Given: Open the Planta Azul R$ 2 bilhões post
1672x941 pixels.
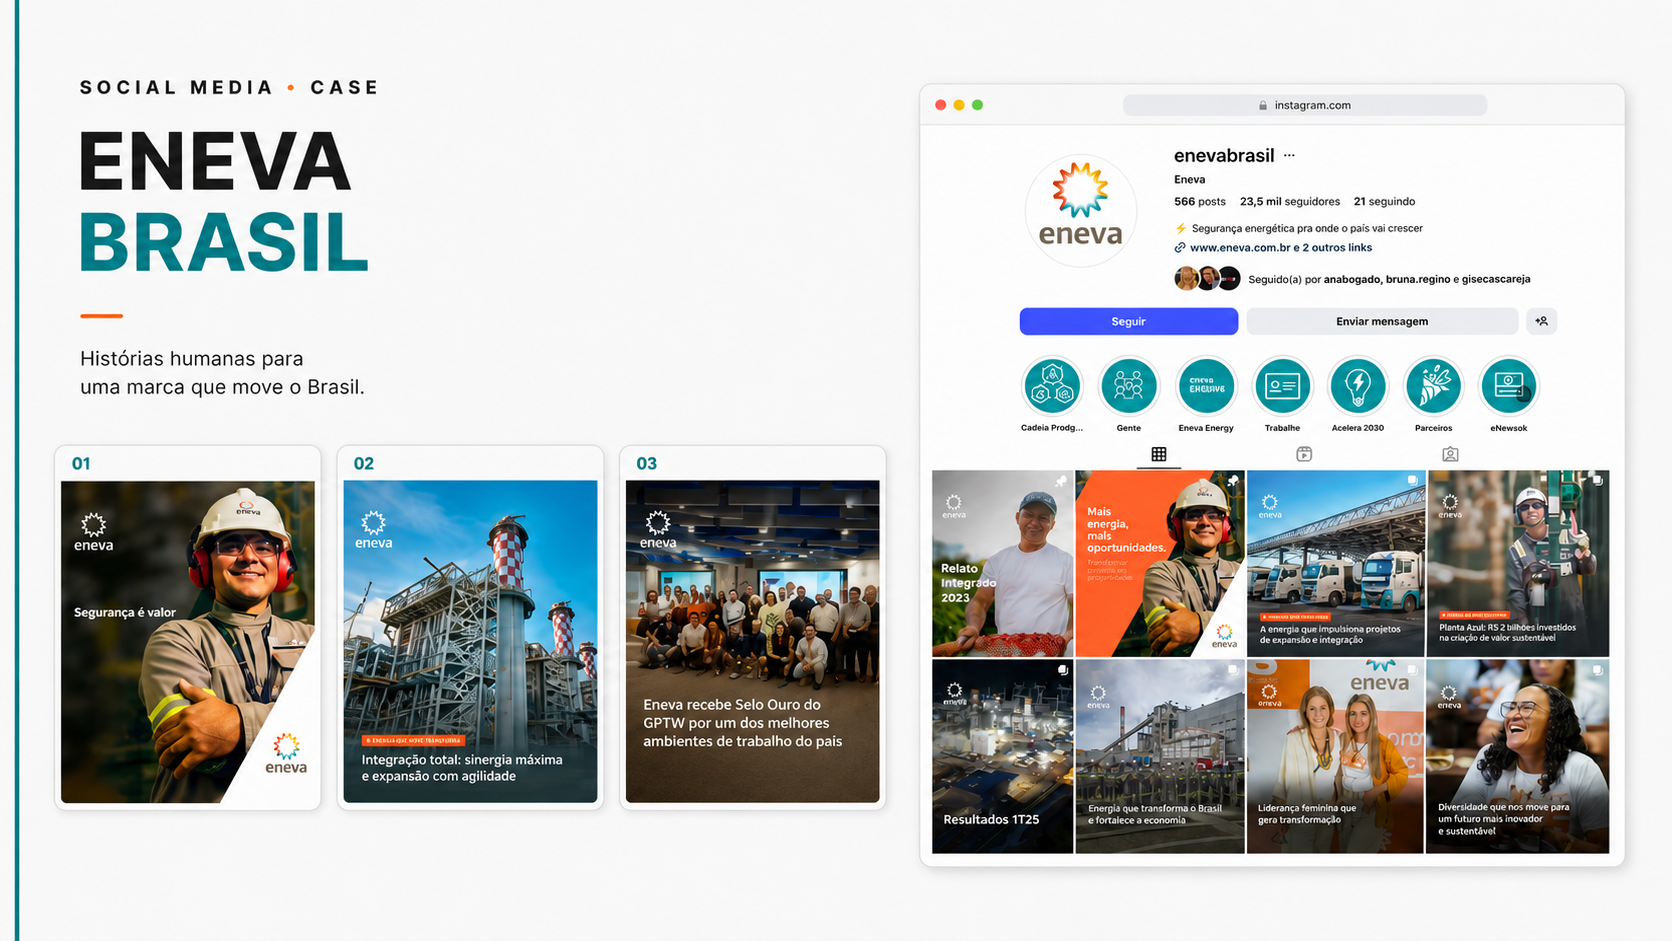Looking at the screenshot, I should (x=1518, y=563).
